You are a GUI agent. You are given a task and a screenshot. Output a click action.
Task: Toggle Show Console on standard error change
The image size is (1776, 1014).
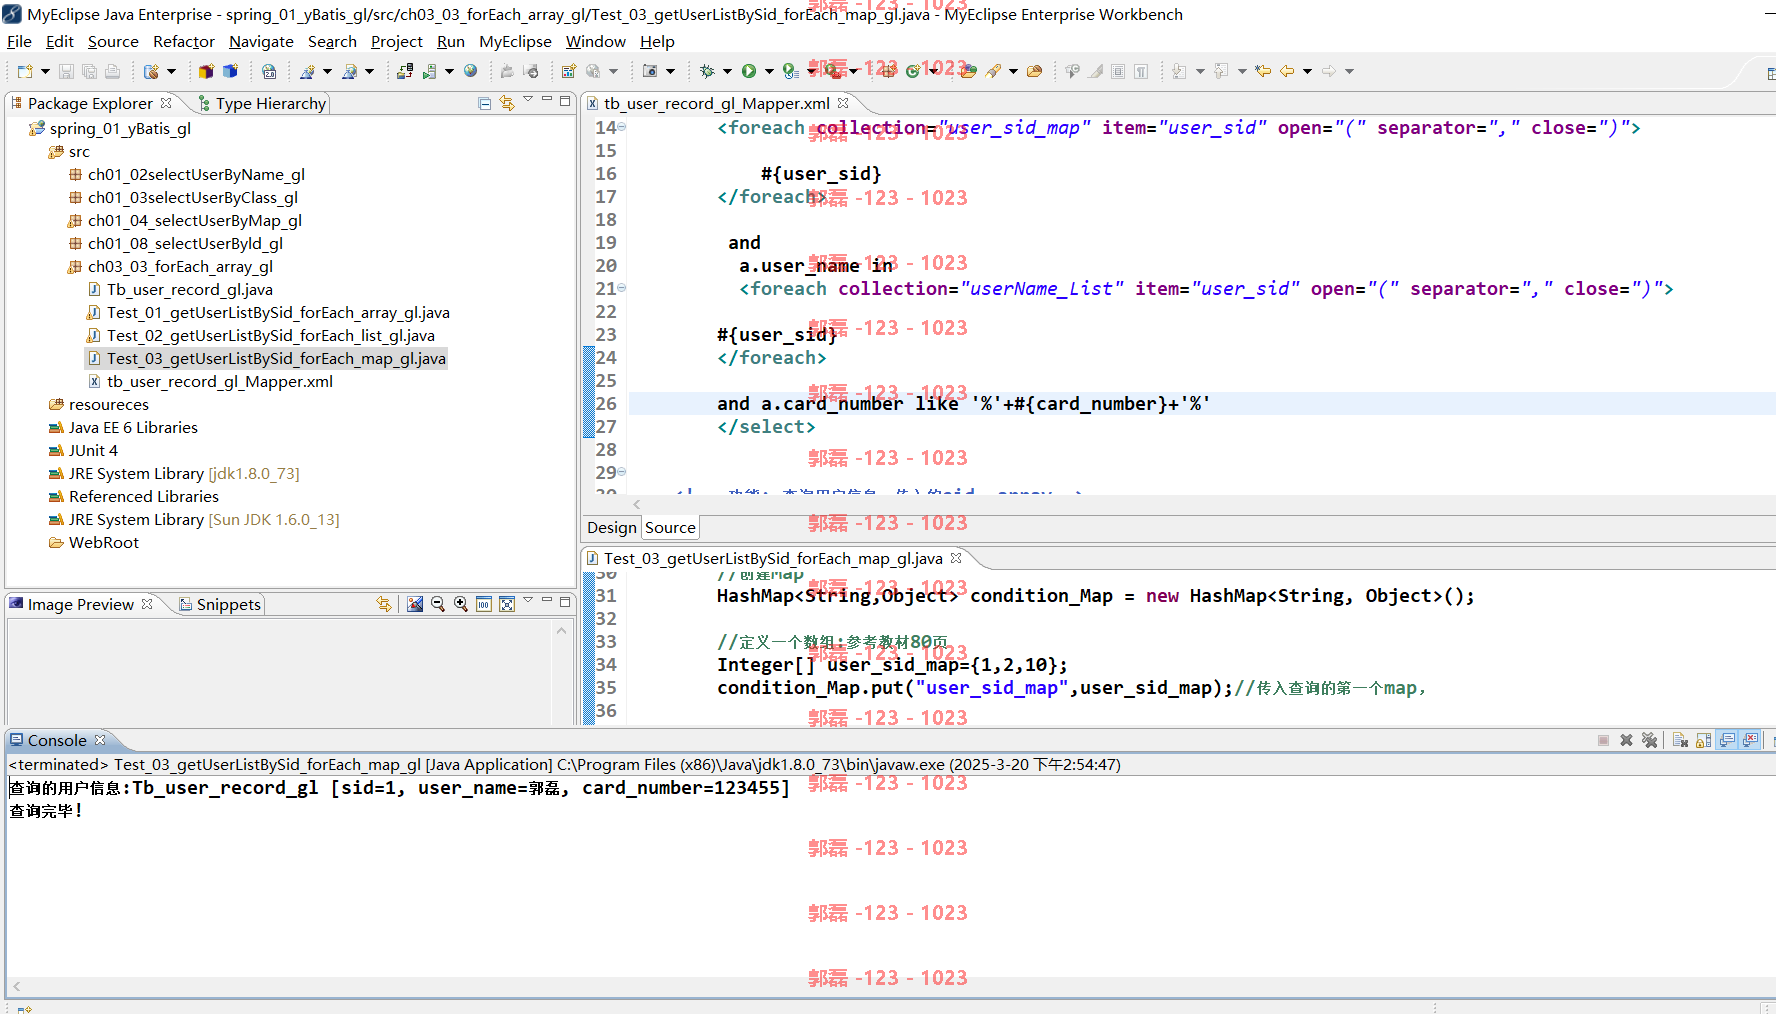click(x=1751, y=740)
